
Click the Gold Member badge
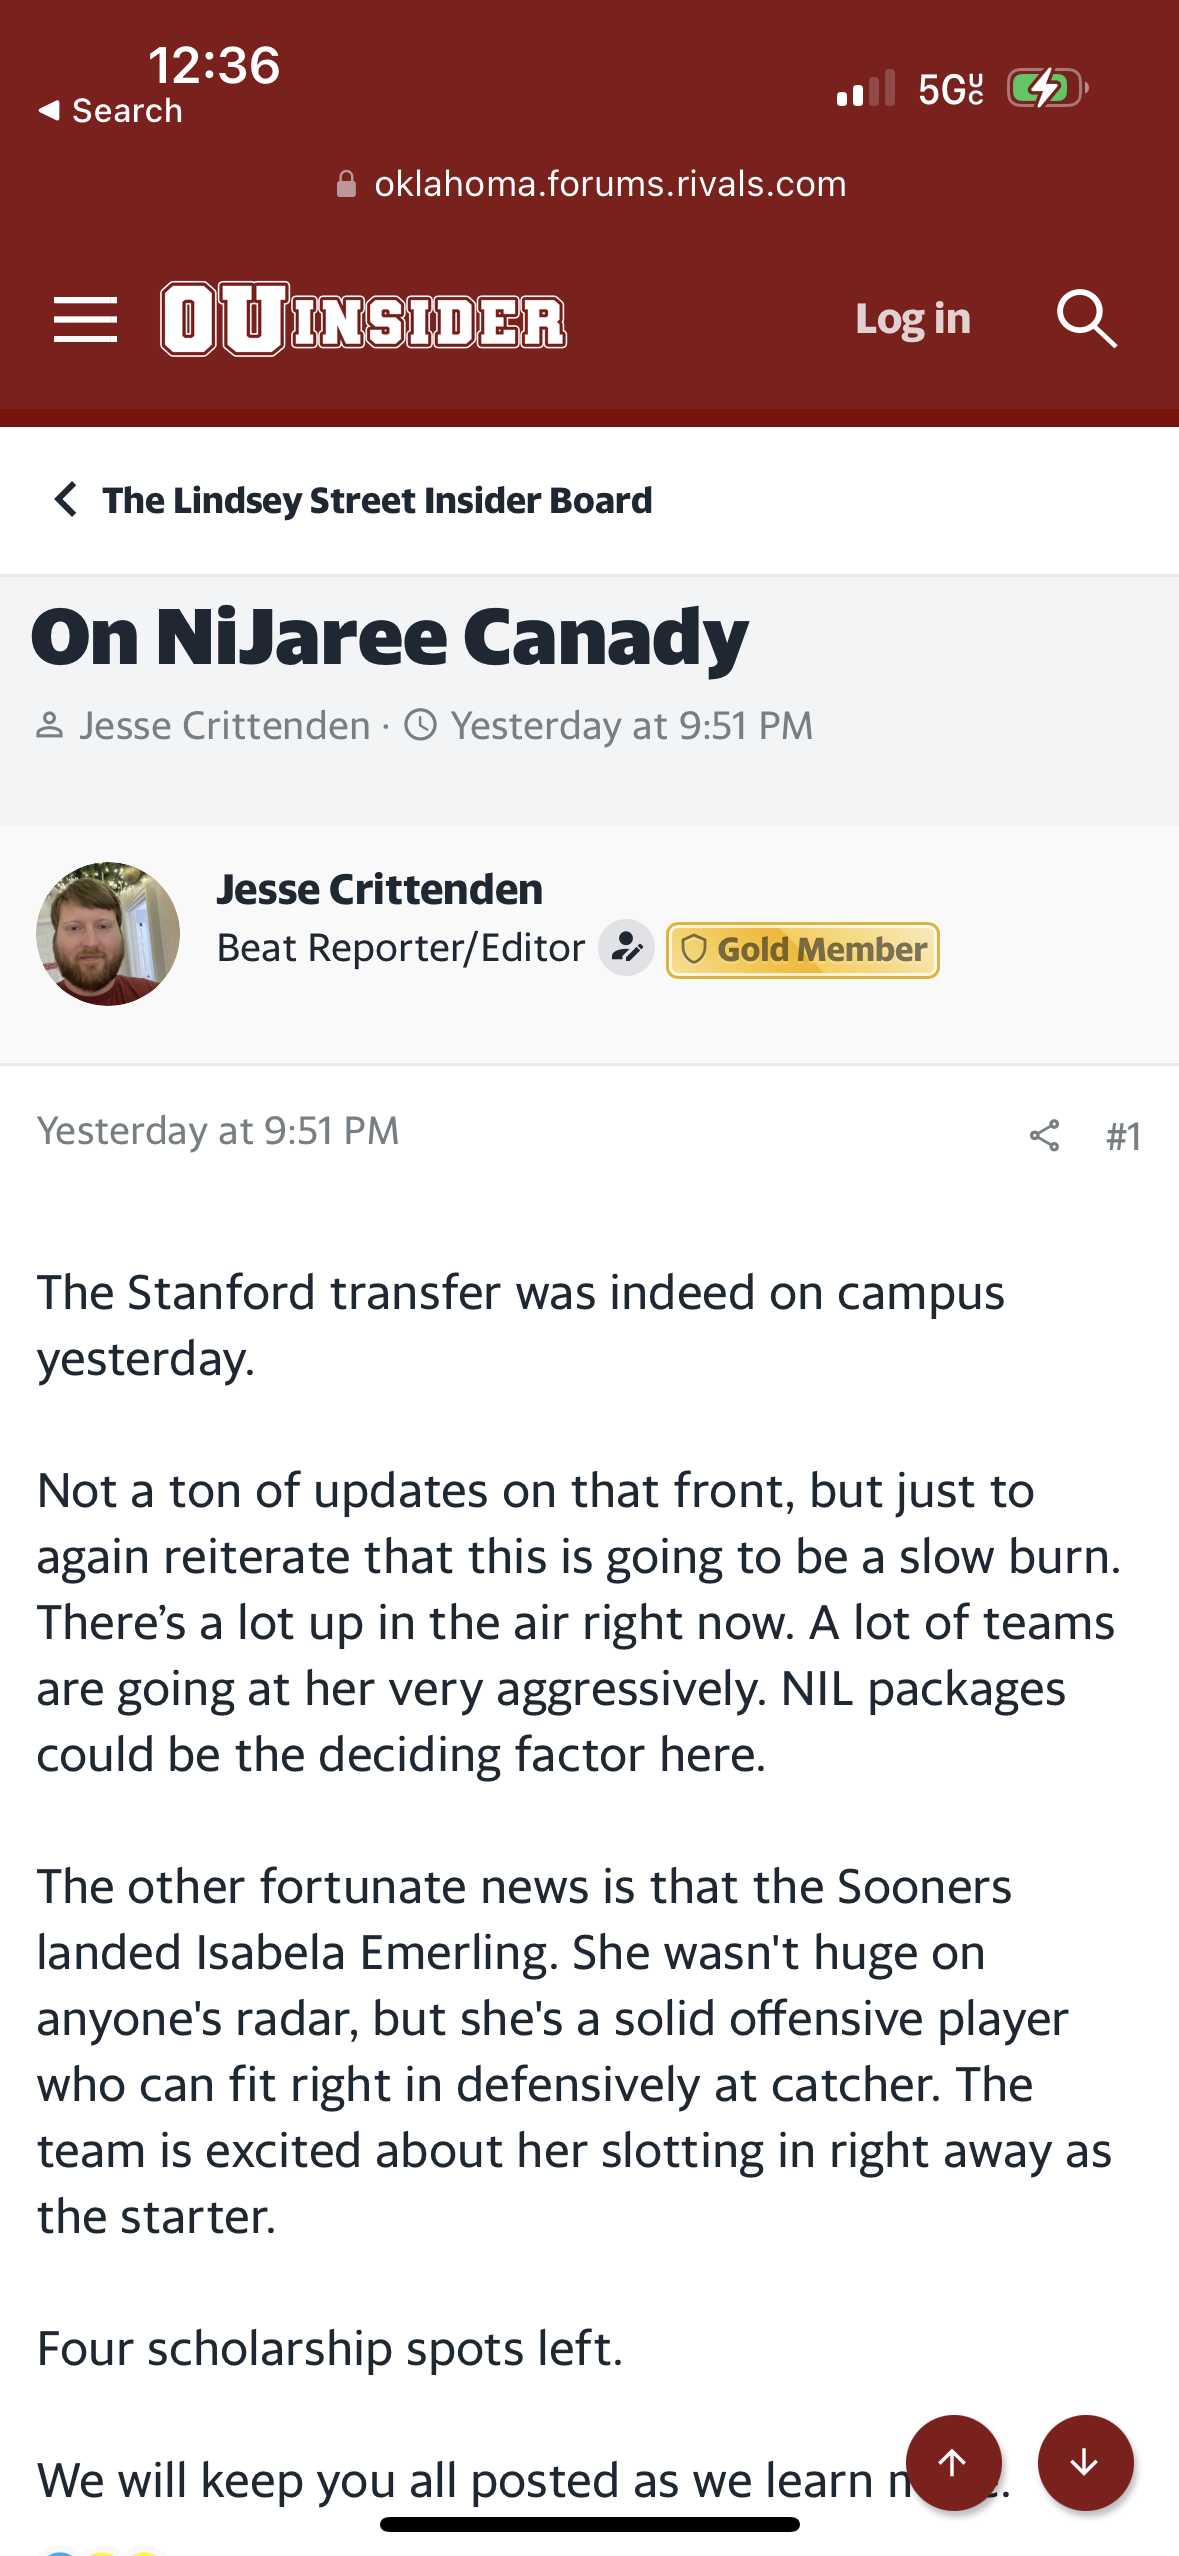pos(802,949)
